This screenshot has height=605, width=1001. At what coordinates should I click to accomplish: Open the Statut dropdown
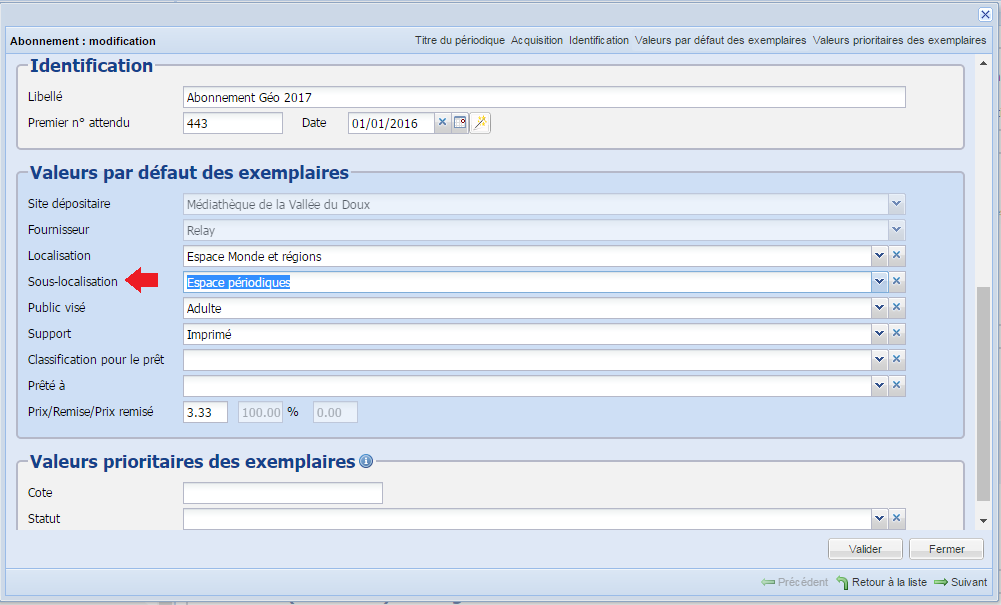pyautogui.click(x=878, y=518)
